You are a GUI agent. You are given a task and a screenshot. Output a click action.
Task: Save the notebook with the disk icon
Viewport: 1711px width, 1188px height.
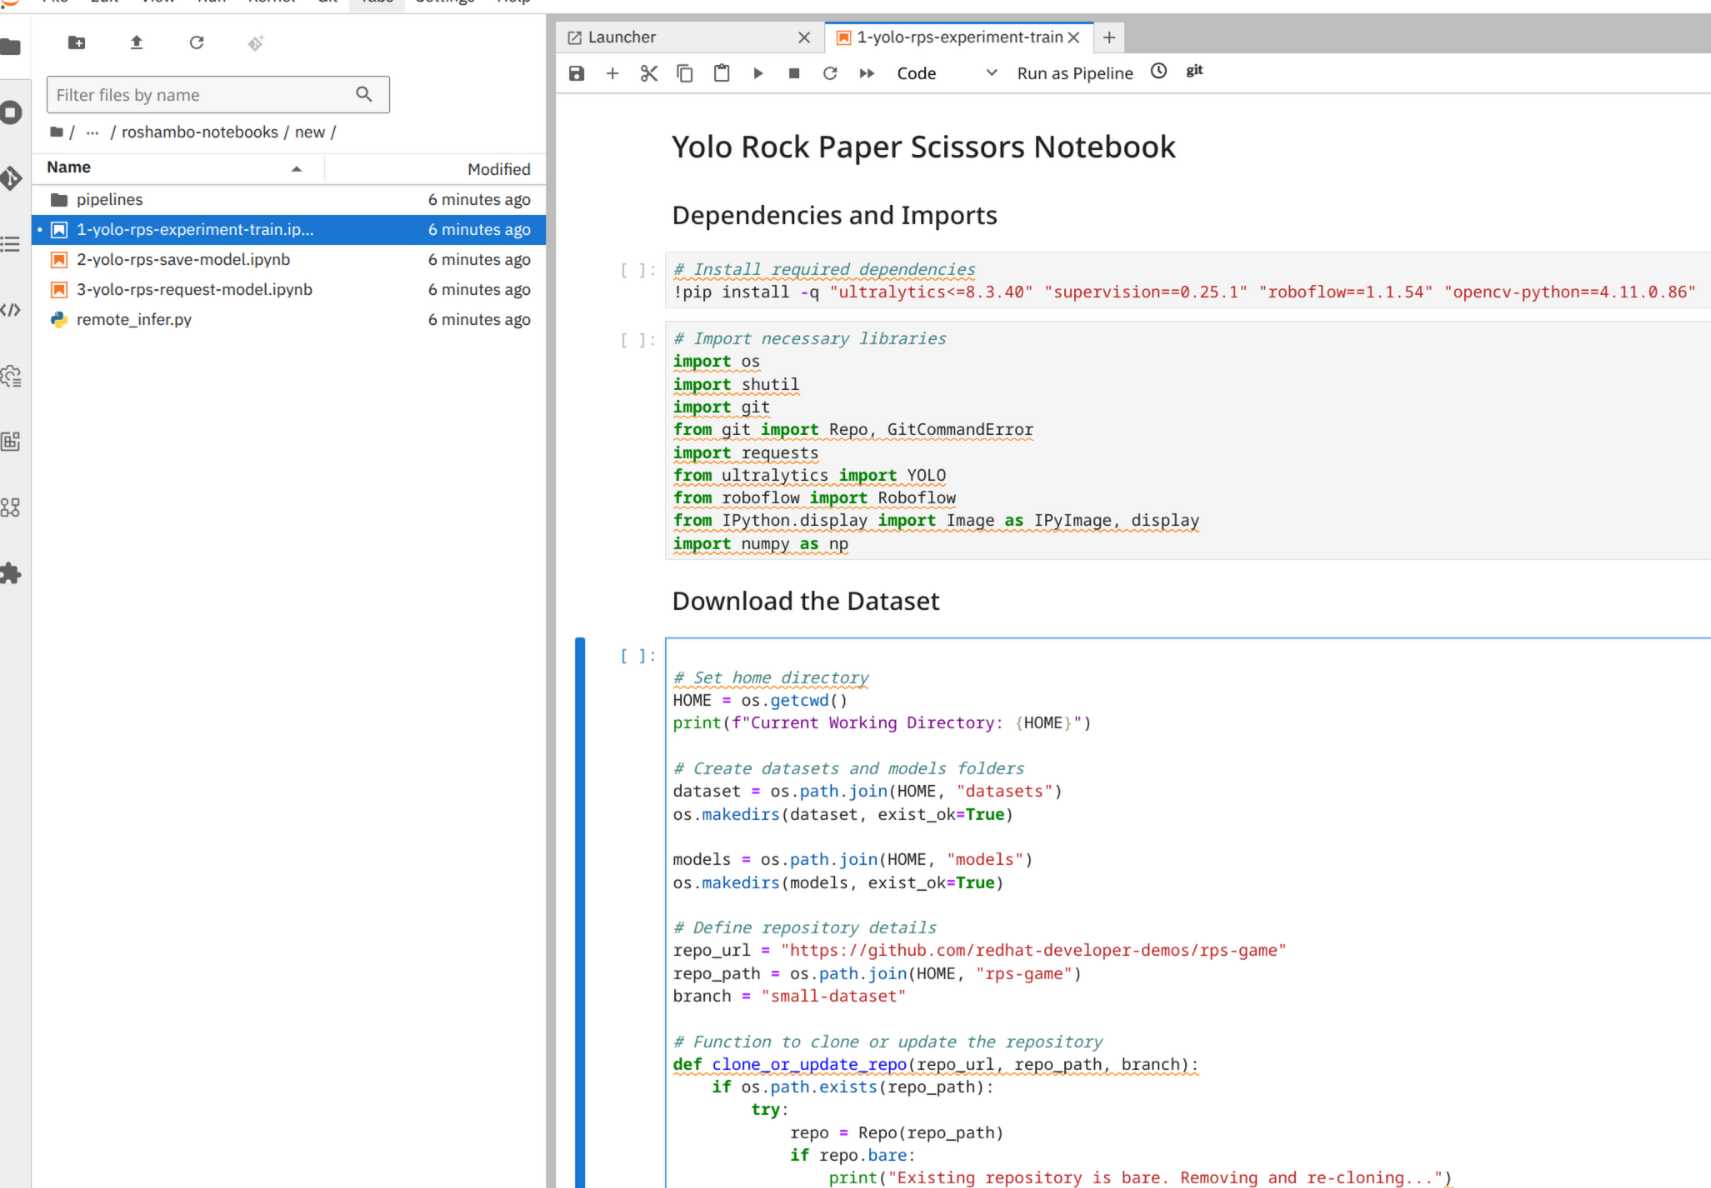click(x=577, y=73)
